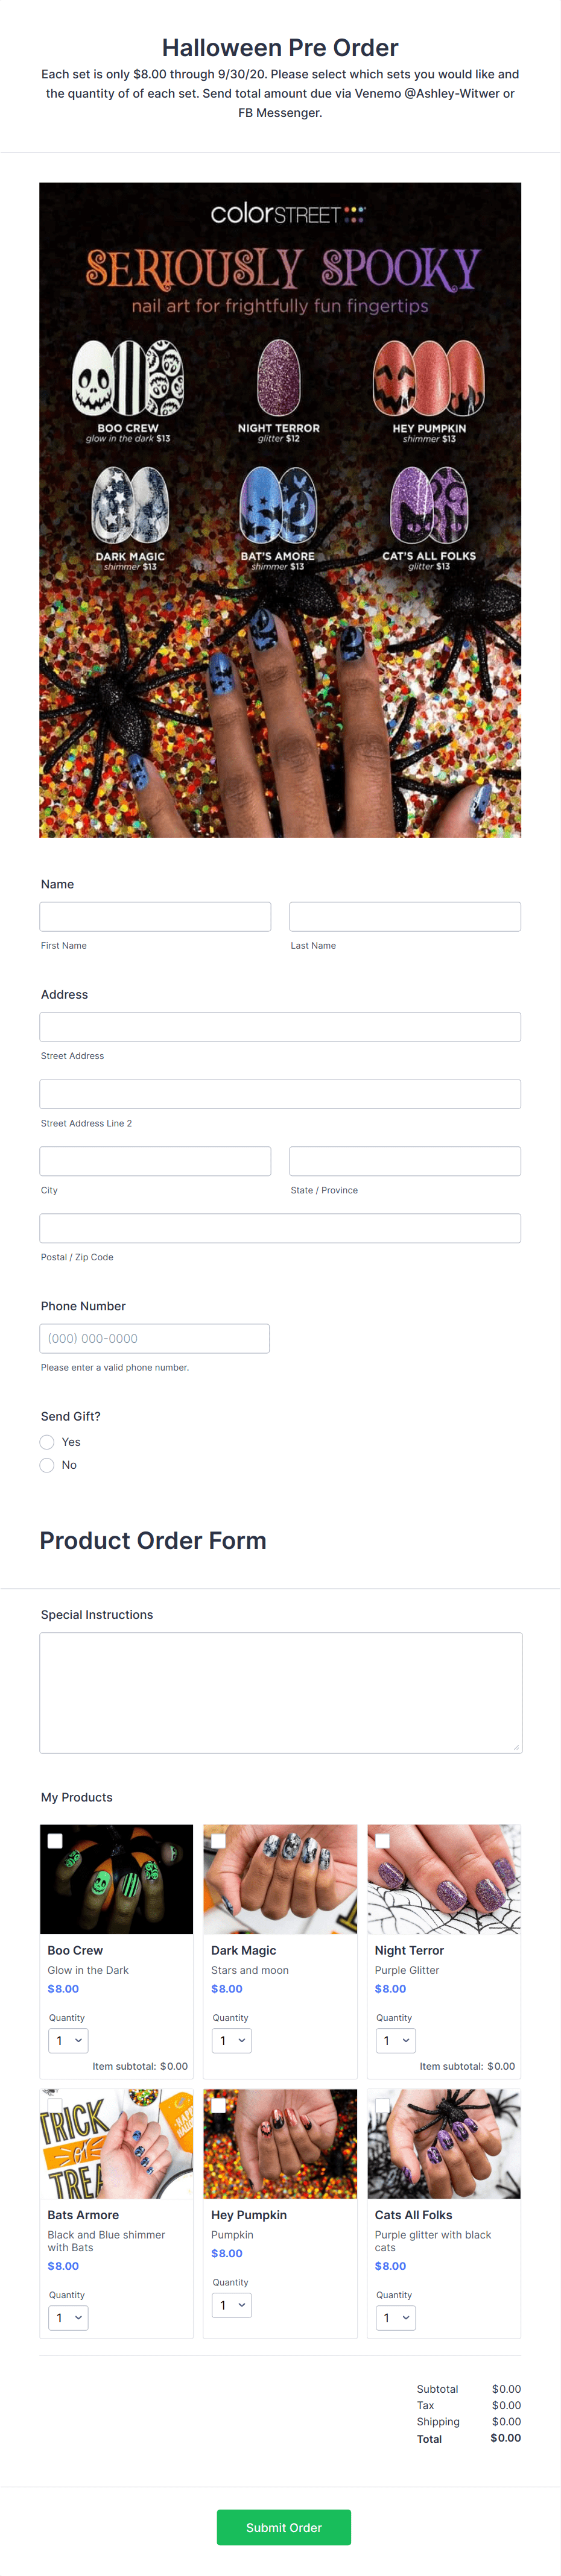Screen dimensions: 561x2576
Task: Expand the Bats Armore quantity dropdown
Action: 68,2317
